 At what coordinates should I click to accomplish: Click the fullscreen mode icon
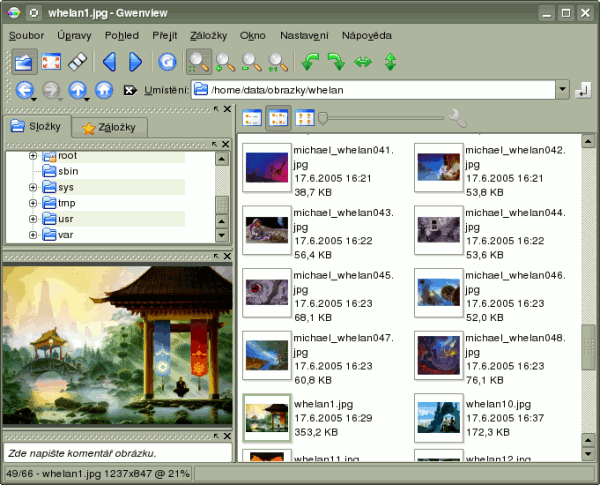pos(52,62)
